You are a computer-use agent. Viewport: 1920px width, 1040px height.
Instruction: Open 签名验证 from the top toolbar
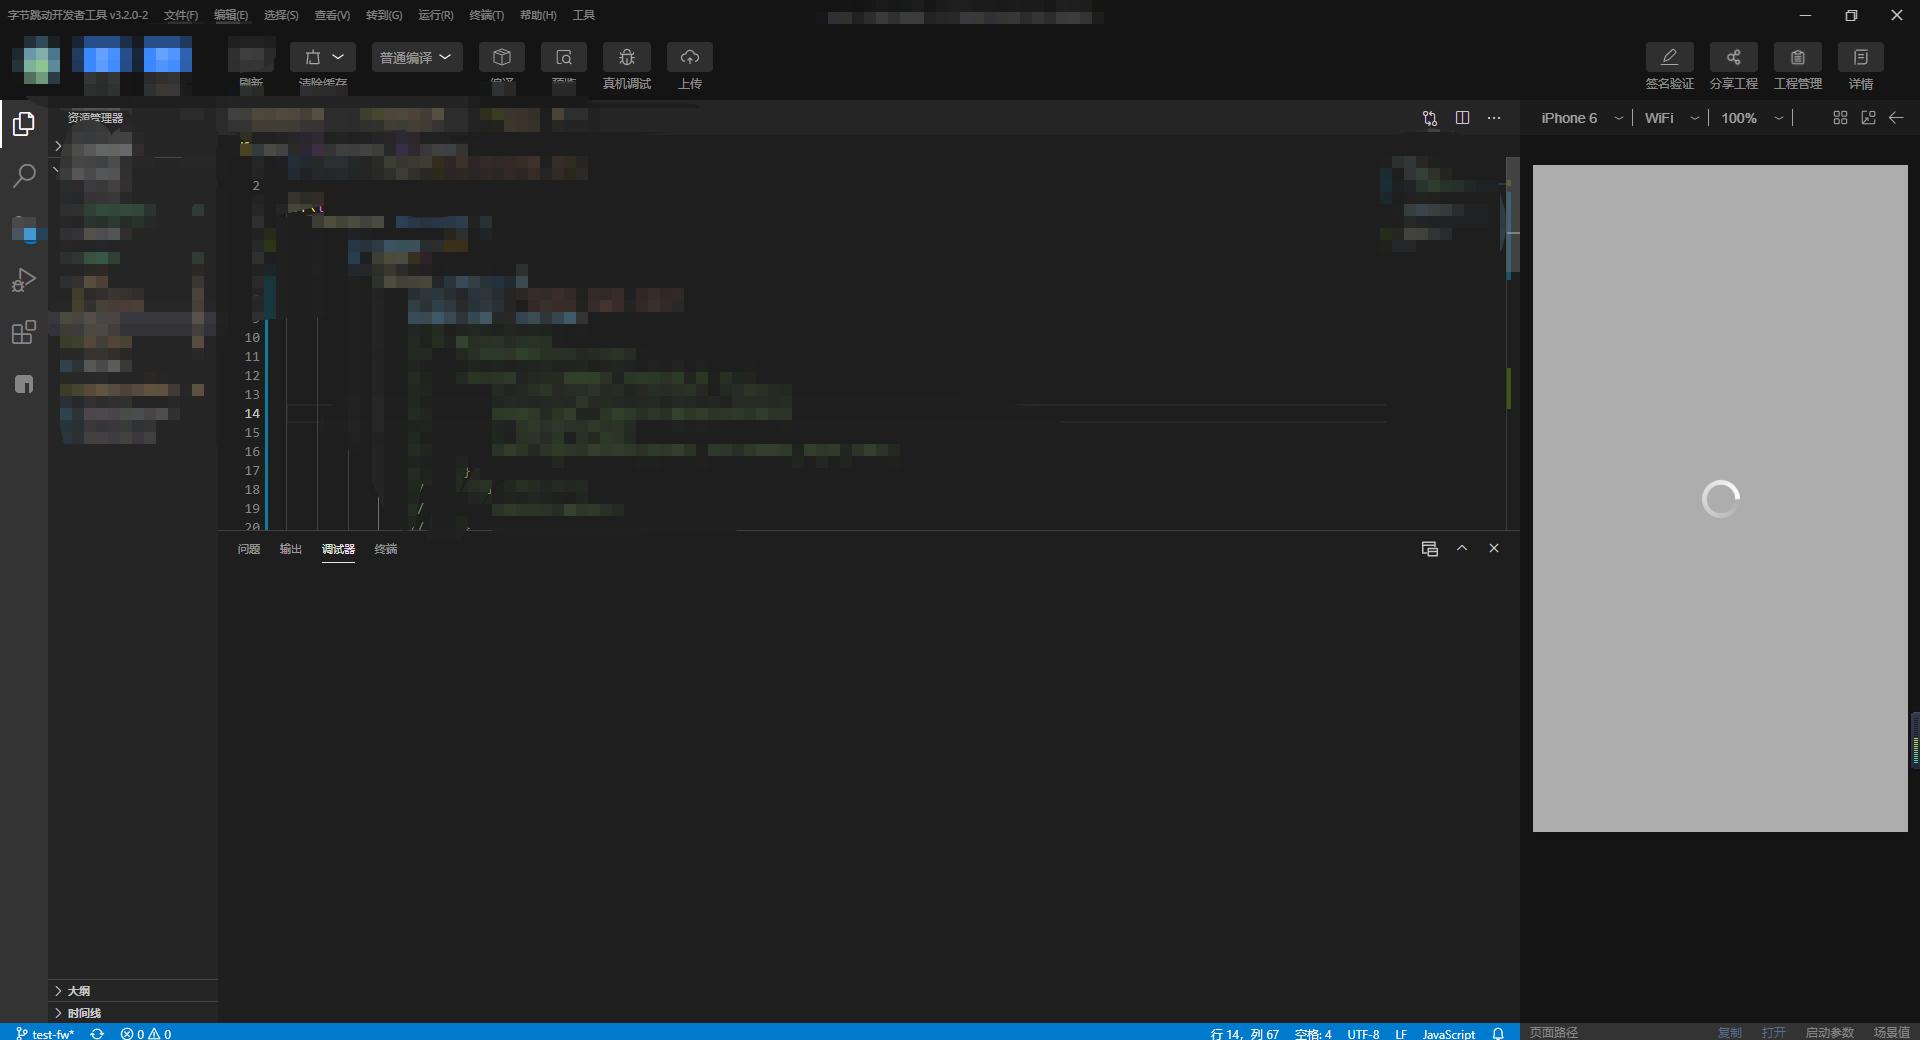[1669, 58]
